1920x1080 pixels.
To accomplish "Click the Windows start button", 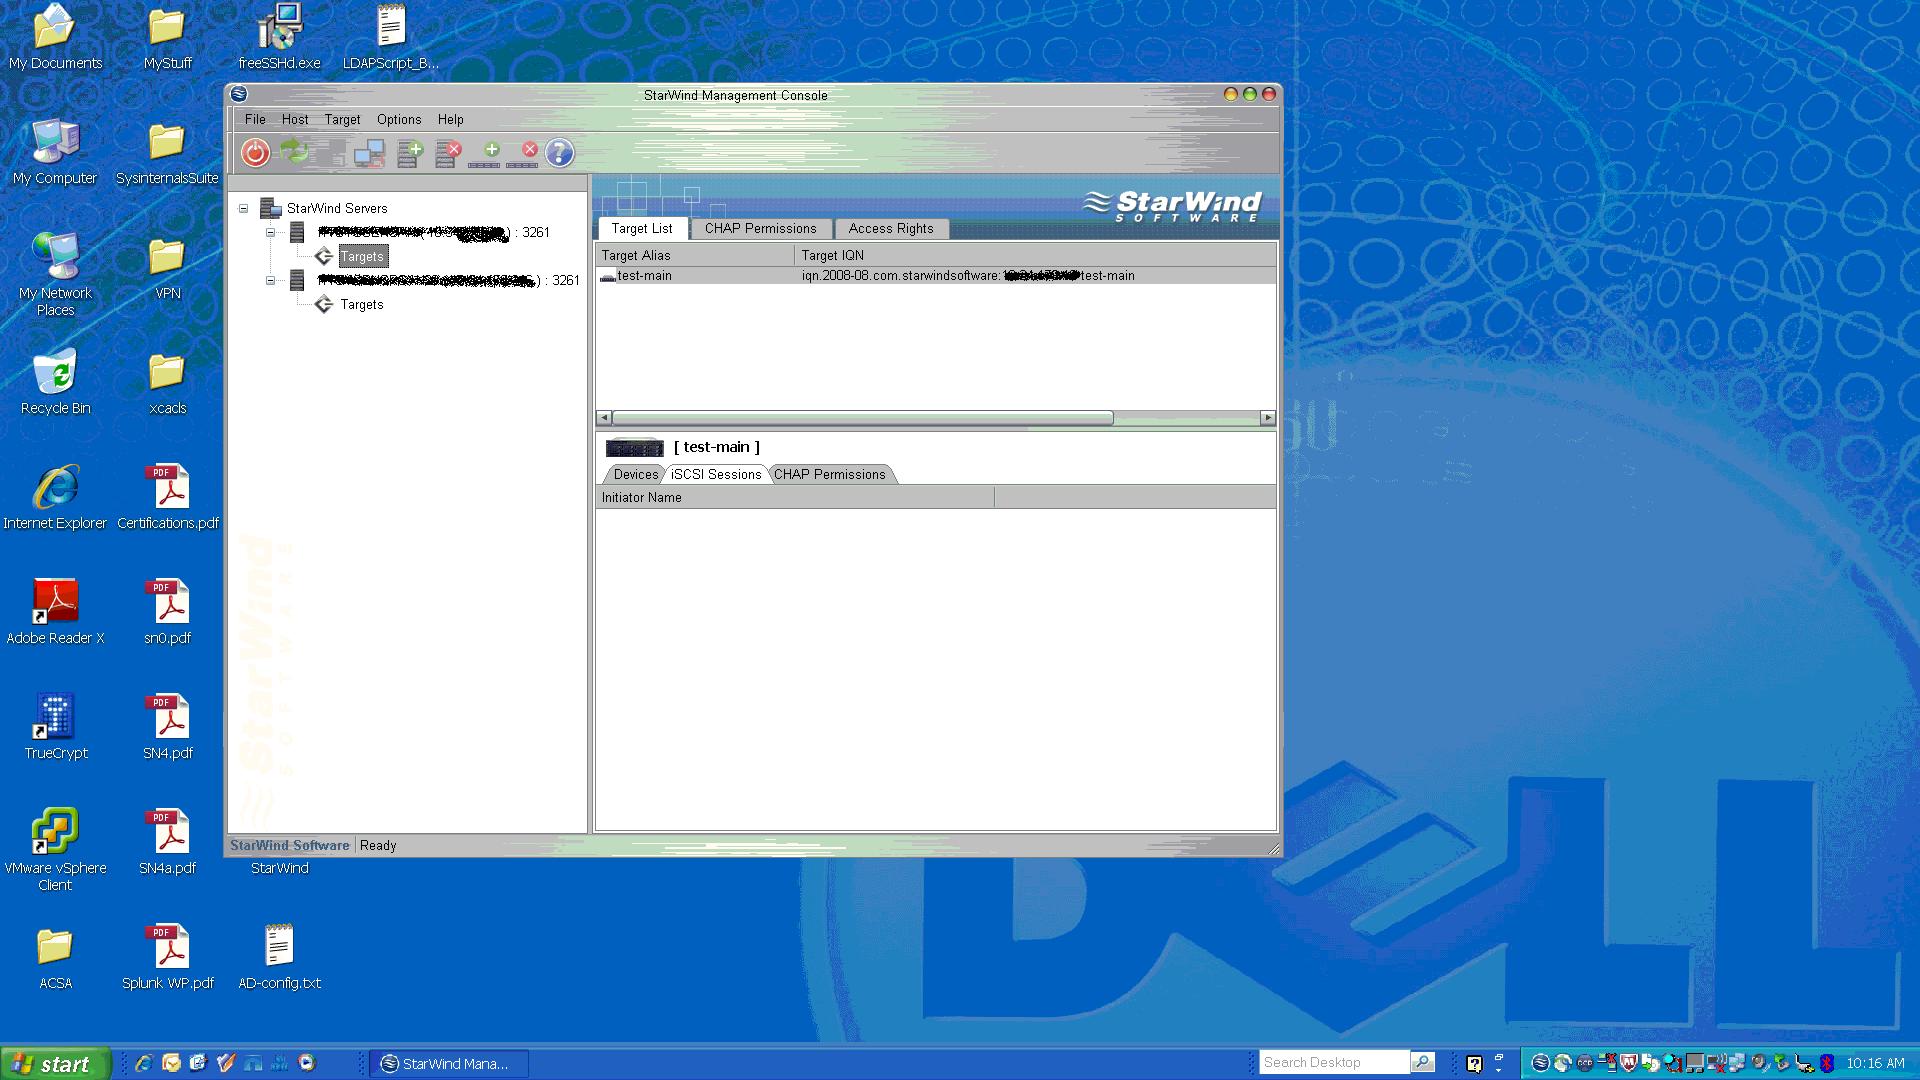I will coord(55,1063).
